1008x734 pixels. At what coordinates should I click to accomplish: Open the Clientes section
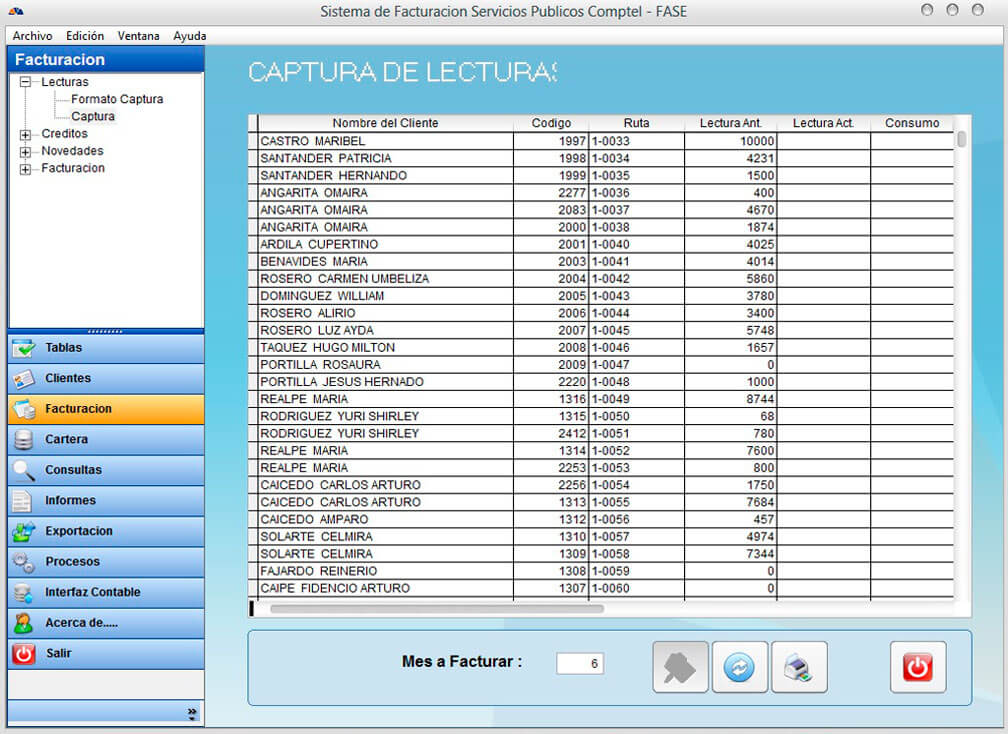point(106,379)
